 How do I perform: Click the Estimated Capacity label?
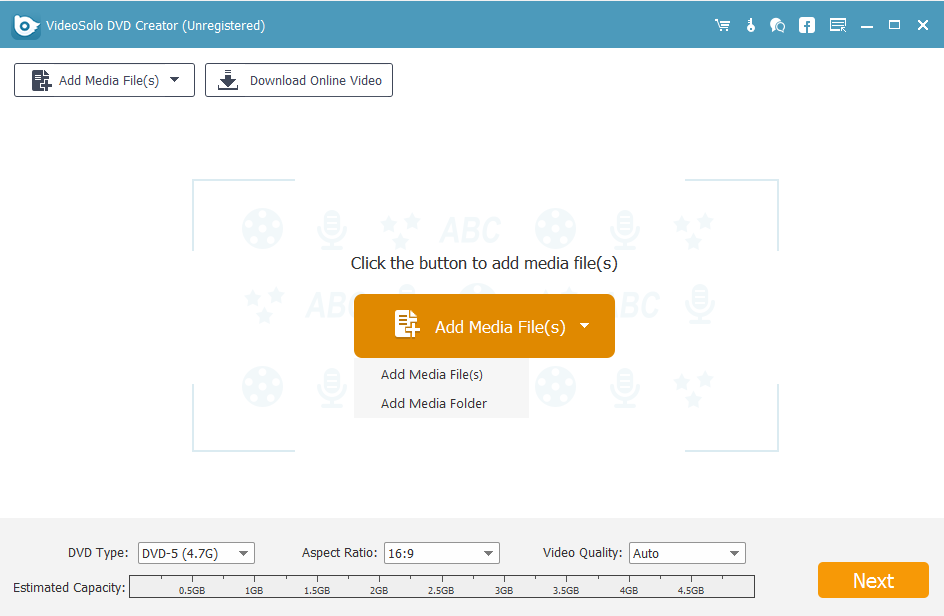pos(69,588)
